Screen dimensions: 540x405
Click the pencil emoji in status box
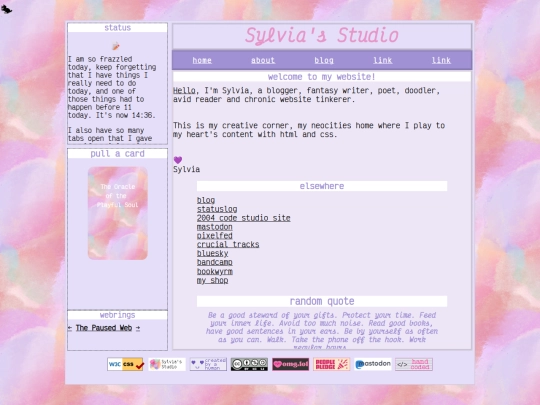[116, 46]
